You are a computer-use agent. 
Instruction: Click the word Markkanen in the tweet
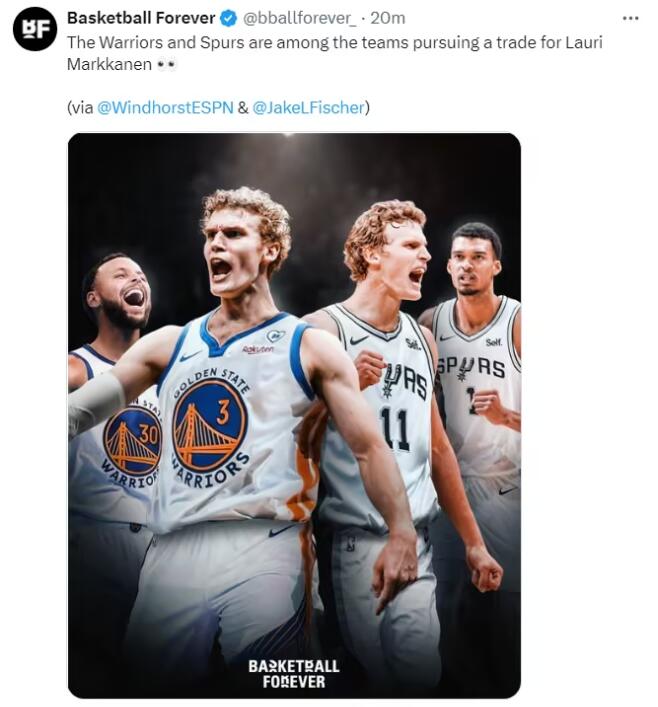[109, 65]
